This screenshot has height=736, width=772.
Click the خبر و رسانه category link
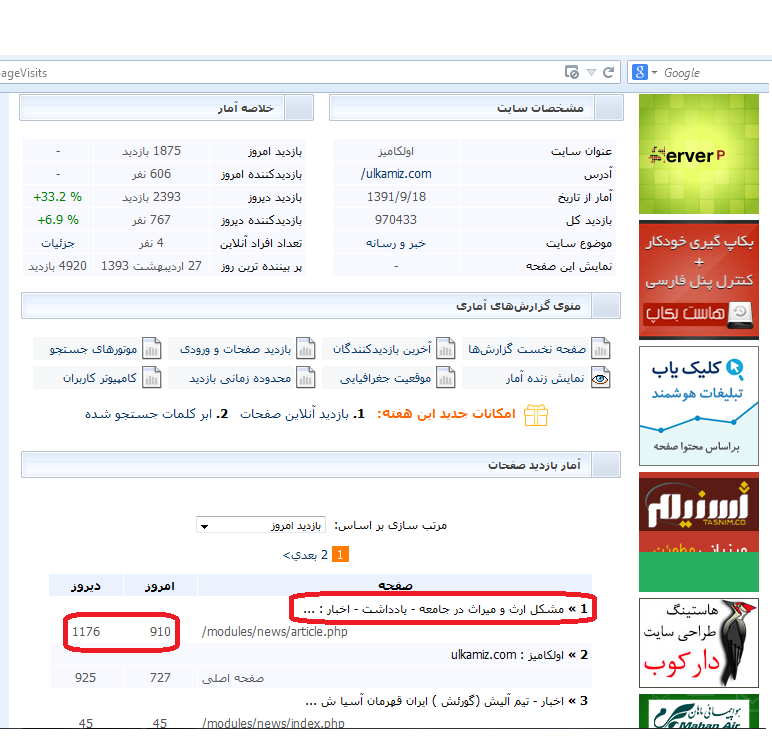[396, 243]
